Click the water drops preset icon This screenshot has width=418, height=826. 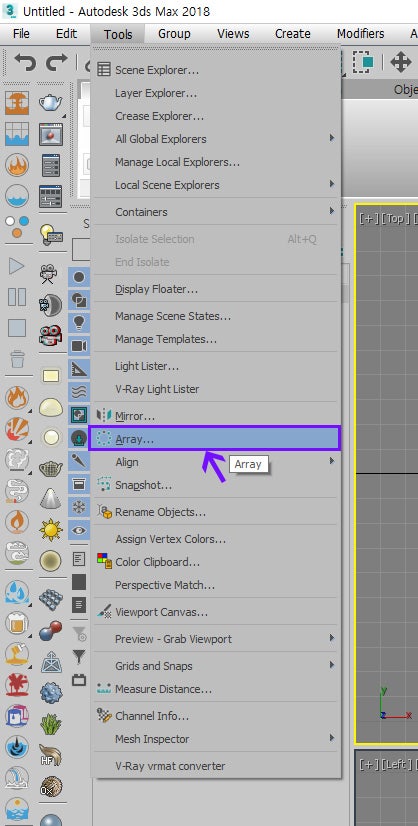click(x=17, y=593)
